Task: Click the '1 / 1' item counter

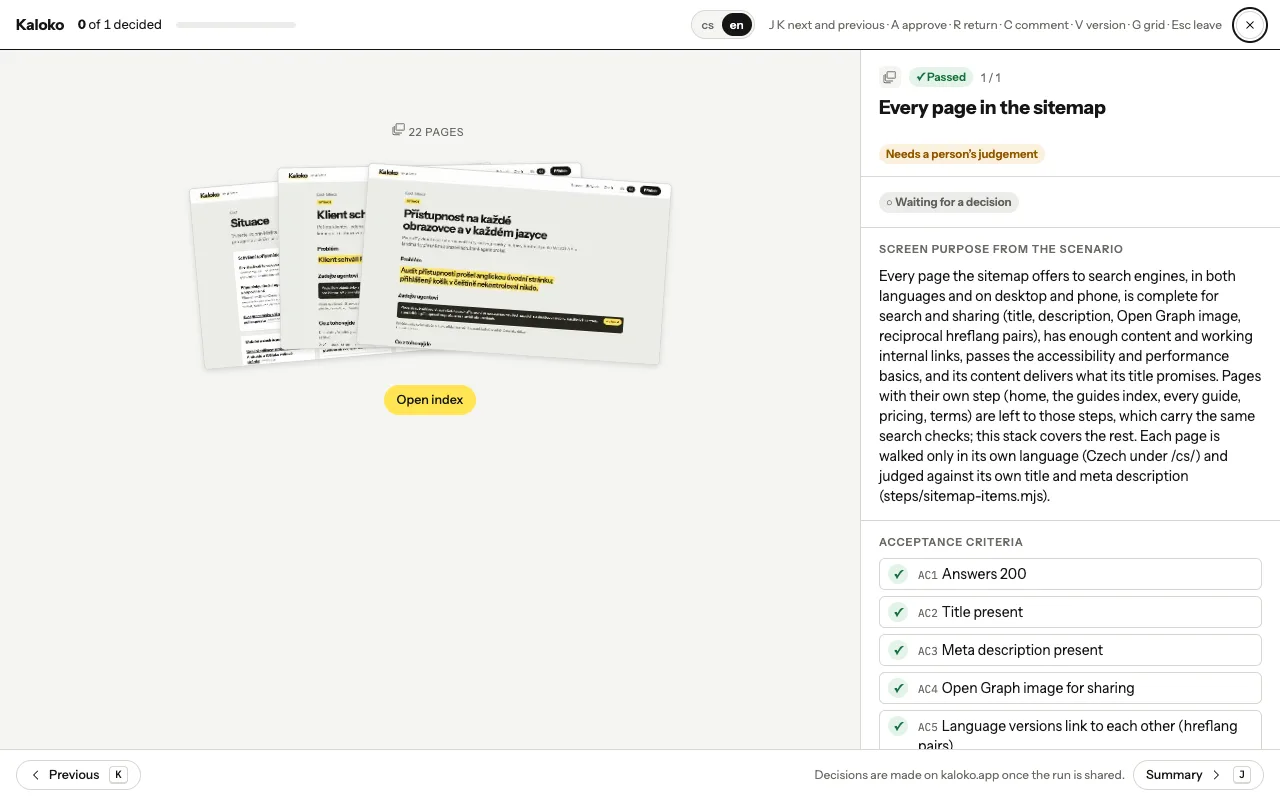Action: (990, 77)
